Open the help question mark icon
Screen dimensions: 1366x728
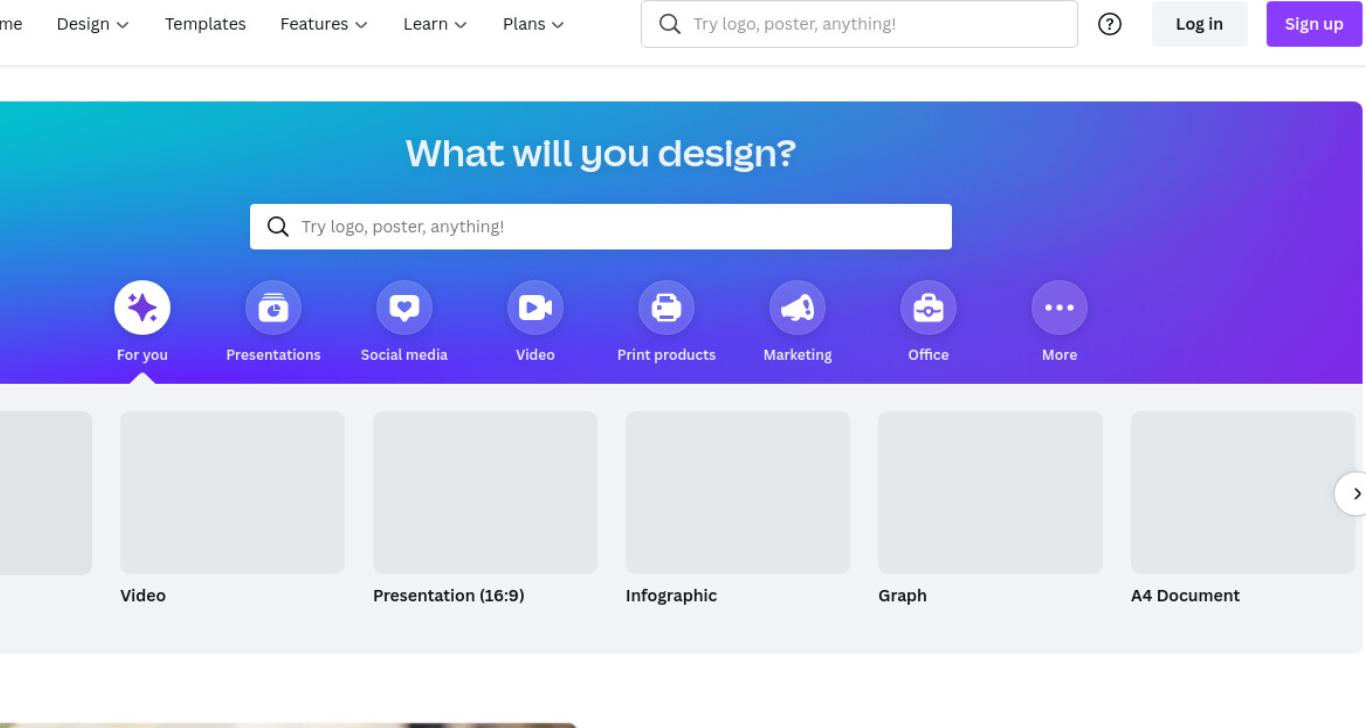[1109, 24]
